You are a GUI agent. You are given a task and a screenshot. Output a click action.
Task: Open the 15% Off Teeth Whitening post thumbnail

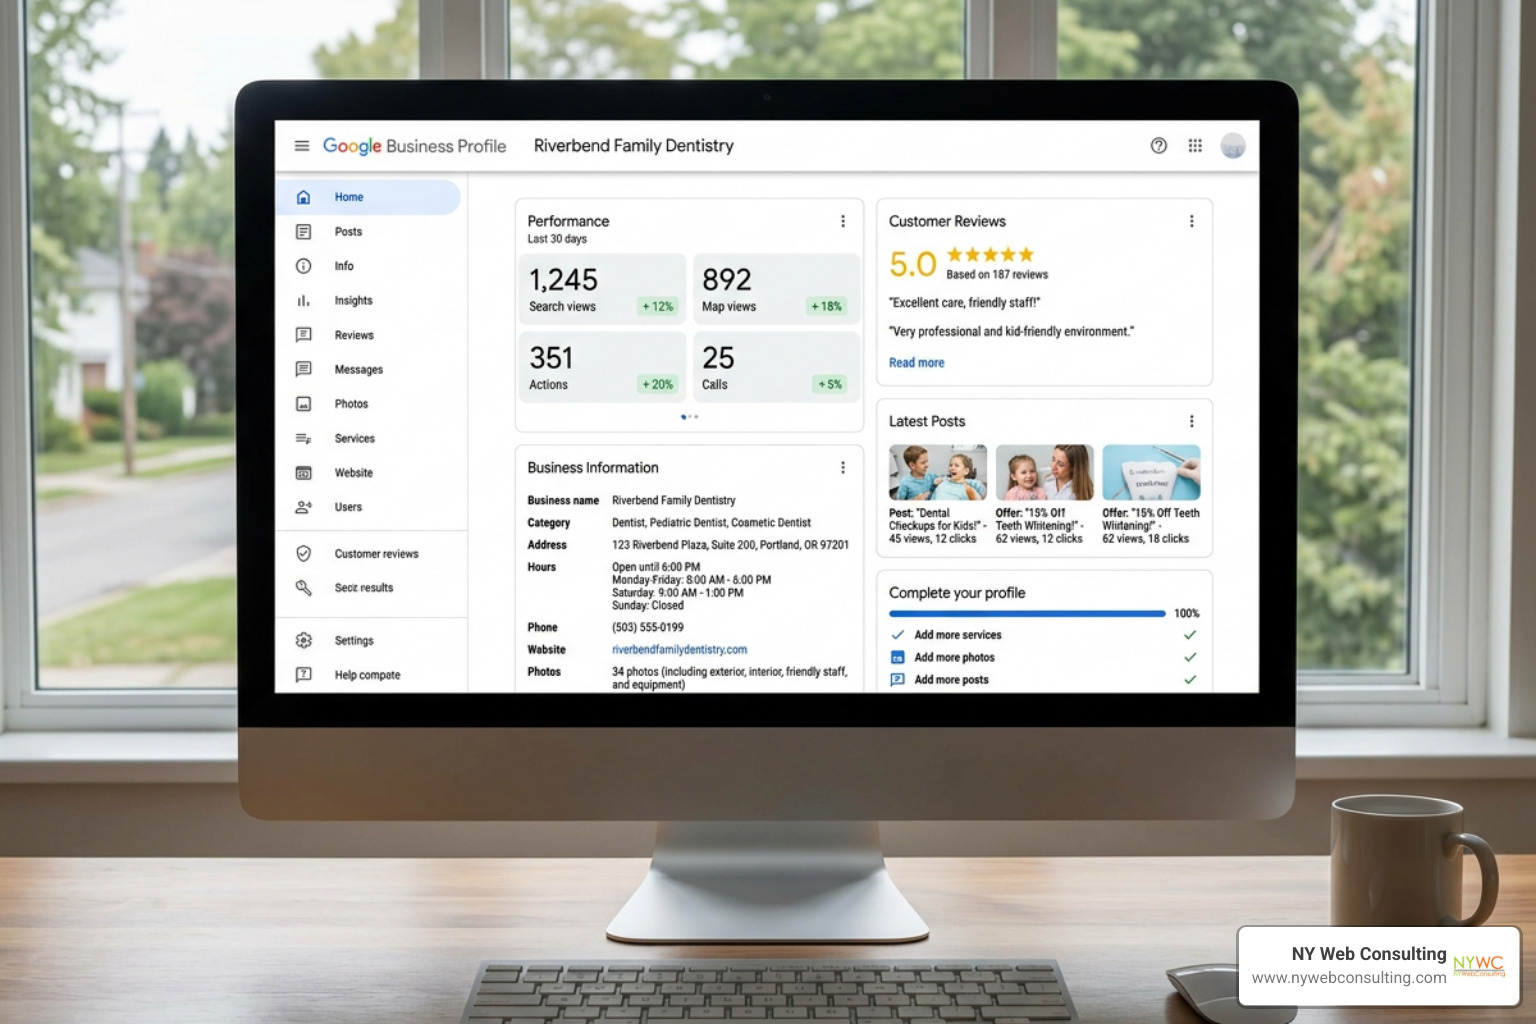pyautogui.click(x=1044, y=472)
